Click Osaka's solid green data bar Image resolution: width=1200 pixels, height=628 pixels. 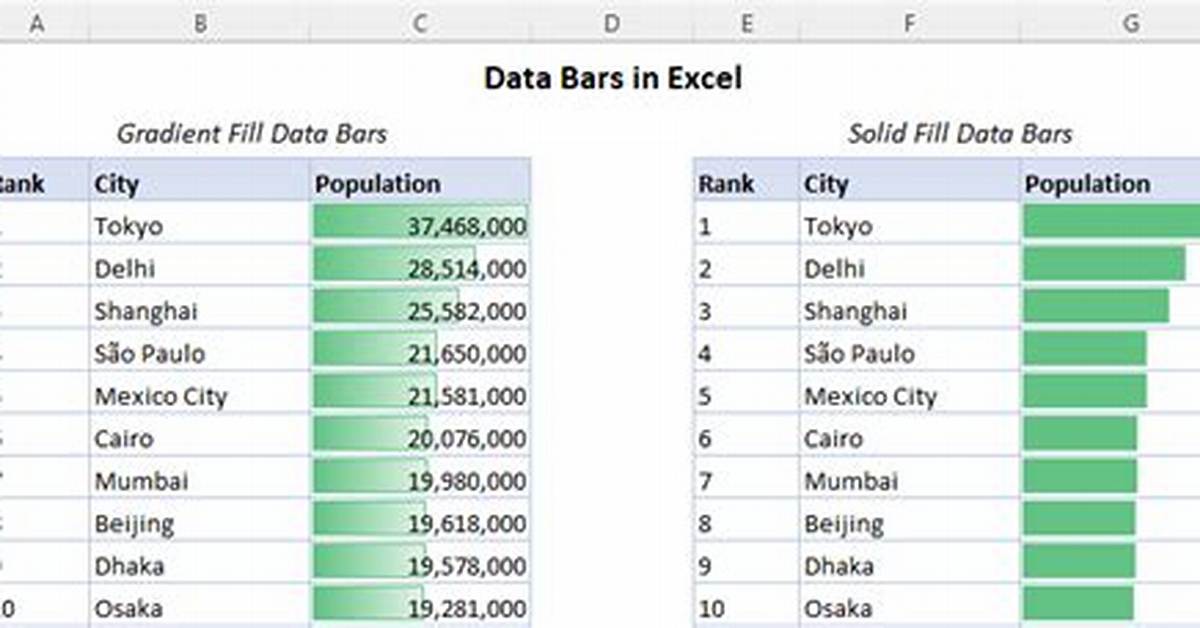[1079, 603]
